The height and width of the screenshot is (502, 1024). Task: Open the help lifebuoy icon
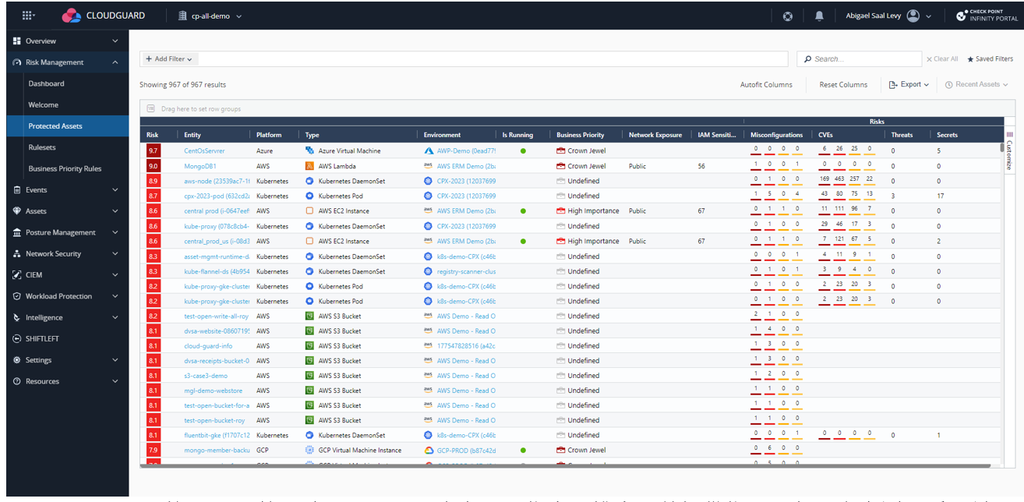tap(788, 16)
